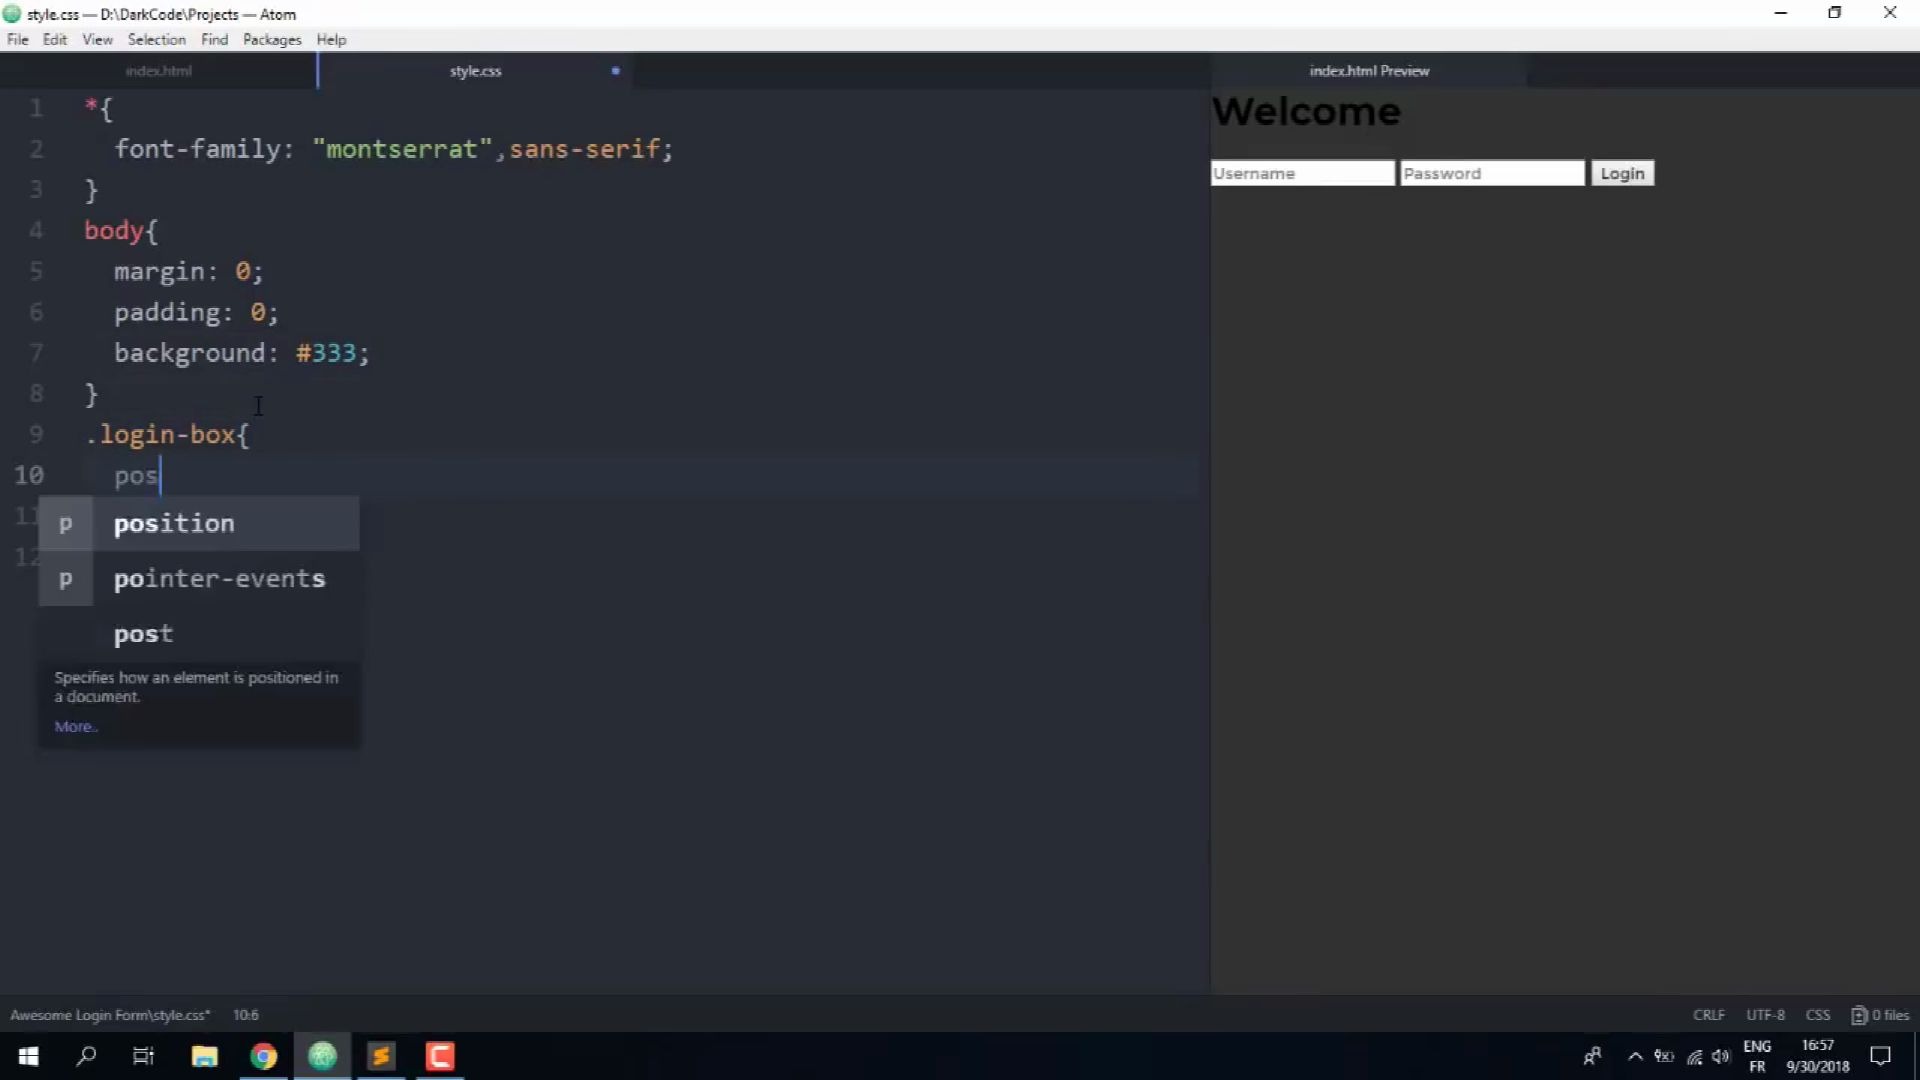The height and width of the screenshot is (1080, 1920).
Task: Select position from the autocomplete suggestions
Action: (x=174, y=522)
